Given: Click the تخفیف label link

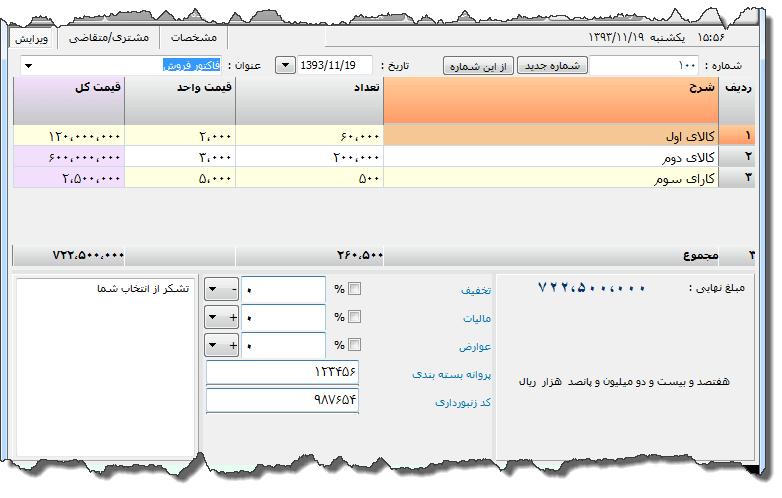Looking at the screenshot, I should pos(476,290).
